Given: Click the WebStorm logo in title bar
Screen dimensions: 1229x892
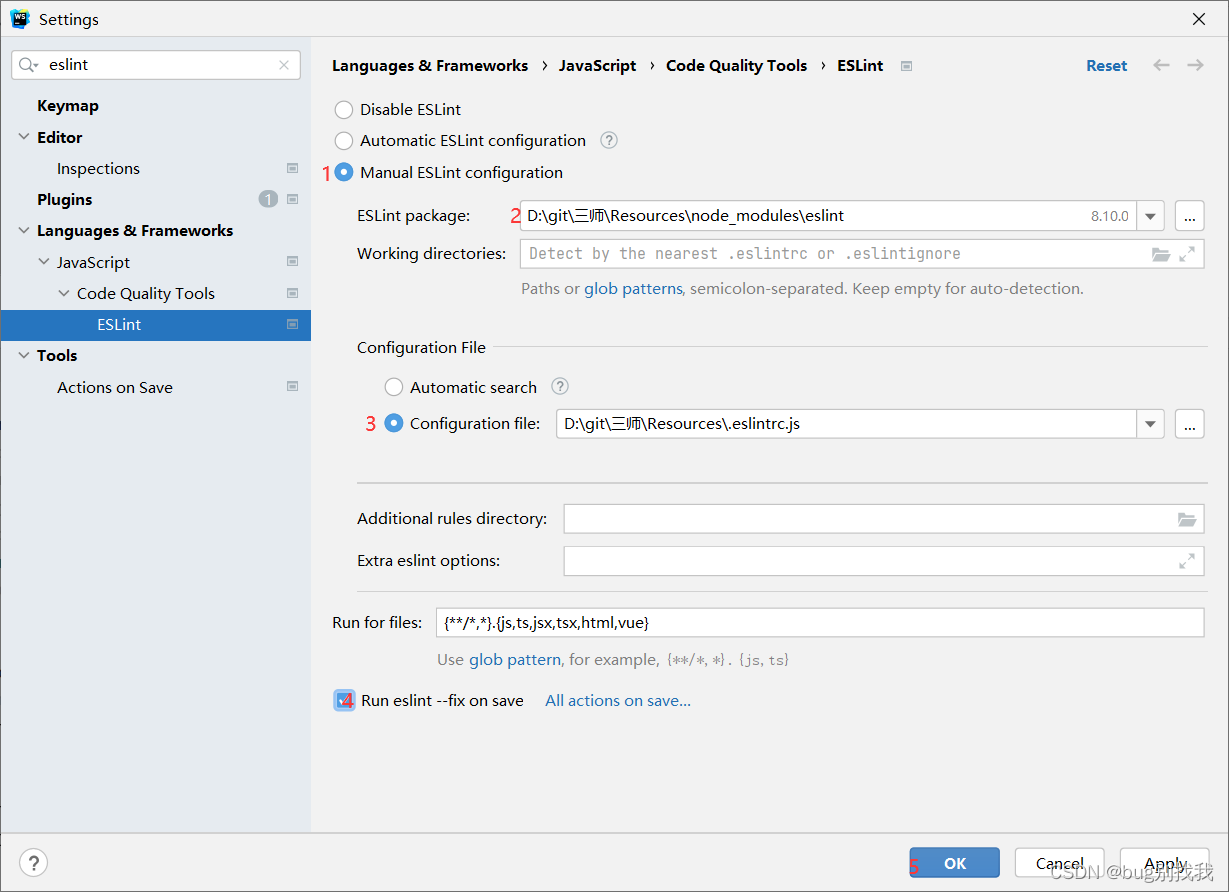Looking at the screenshot, I should tap(20, 19).
